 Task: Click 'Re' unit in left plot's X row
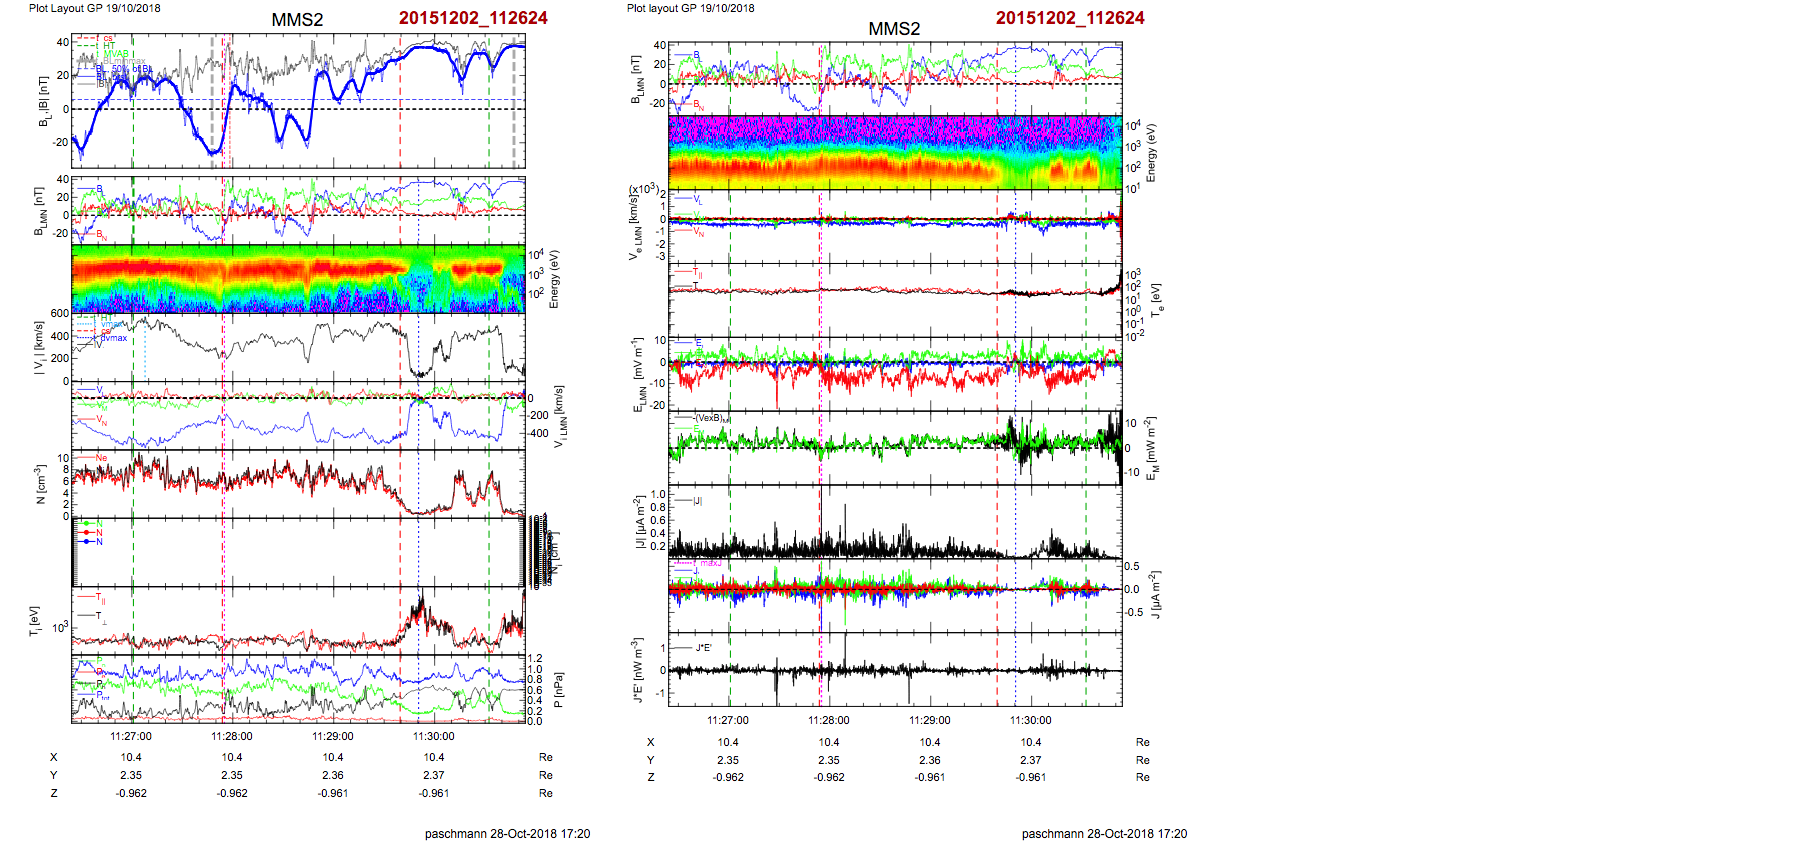click(546, 757)
